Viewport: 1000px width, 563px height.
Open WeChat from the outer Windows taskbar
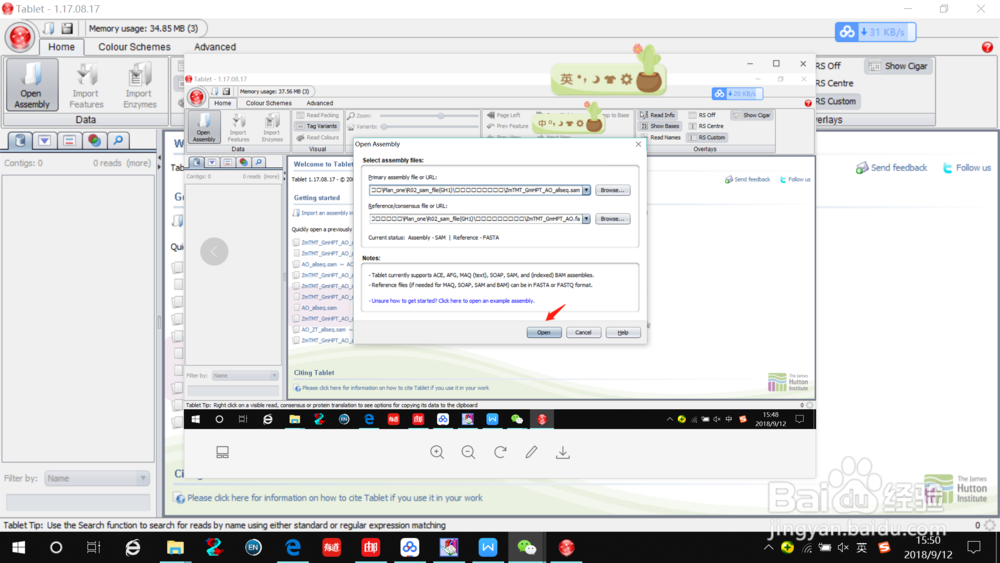527,547
